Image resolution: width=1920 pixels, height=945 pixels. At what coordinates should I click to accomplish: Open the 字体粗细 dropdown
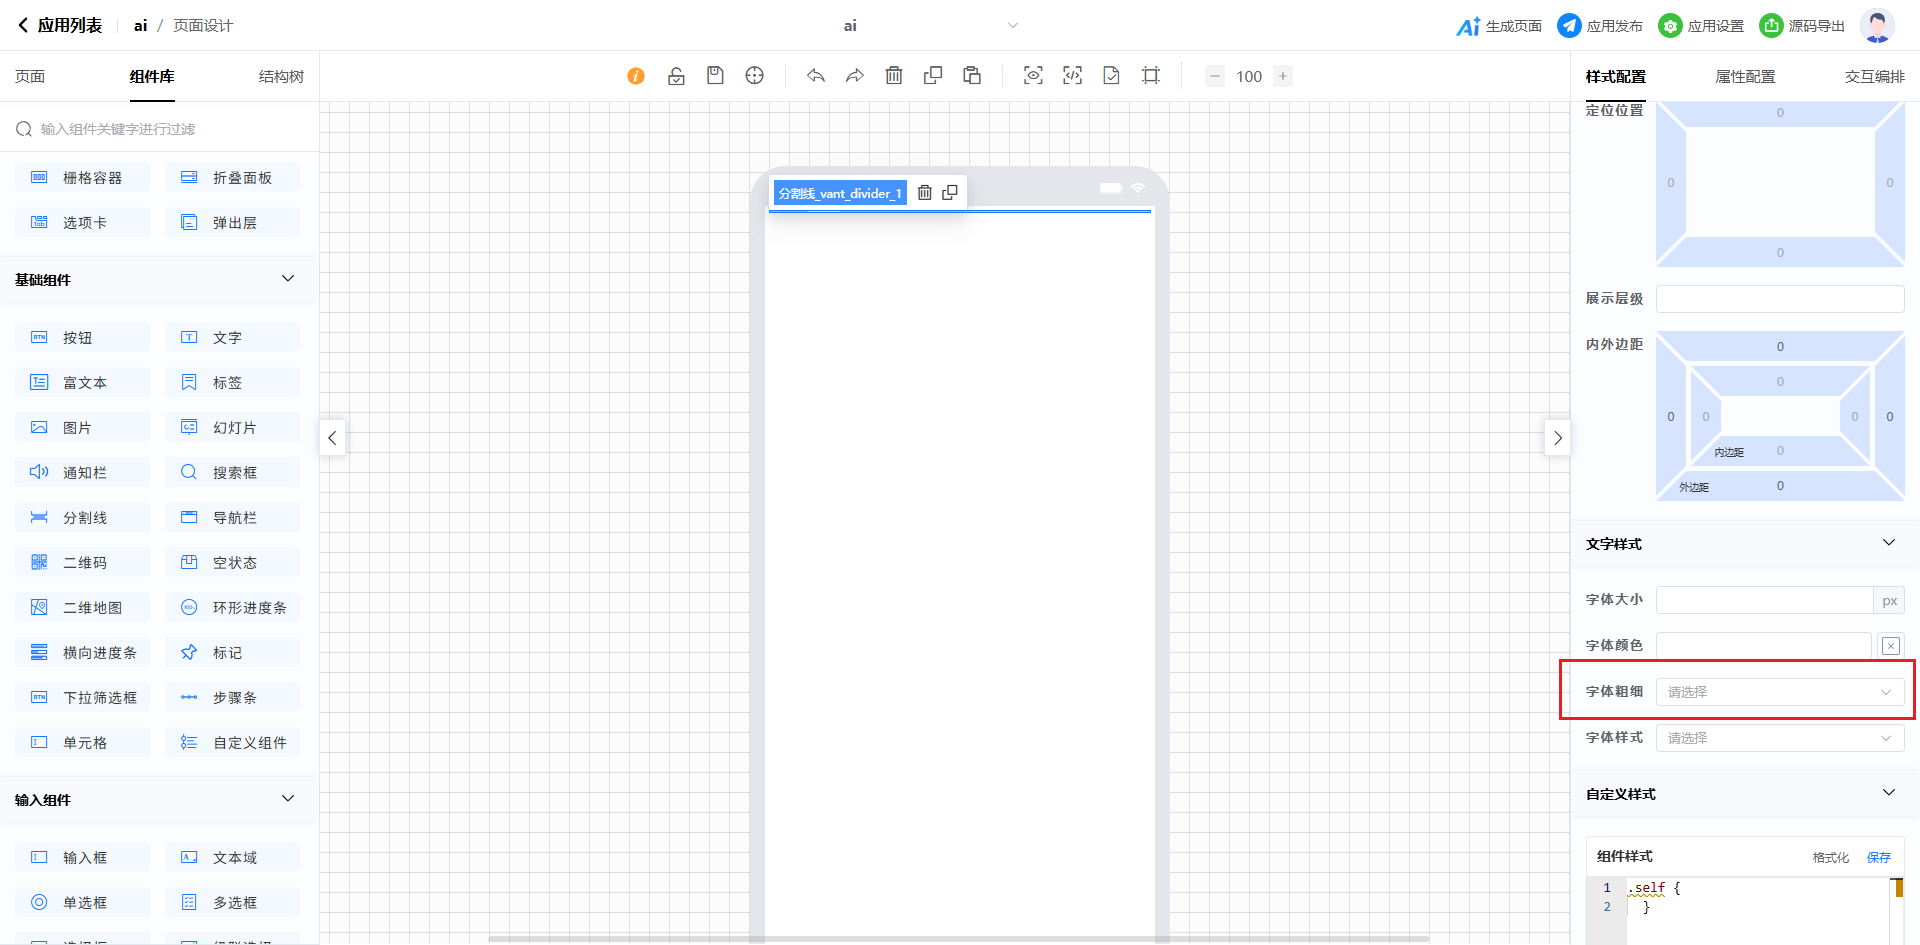point(1779,692)
